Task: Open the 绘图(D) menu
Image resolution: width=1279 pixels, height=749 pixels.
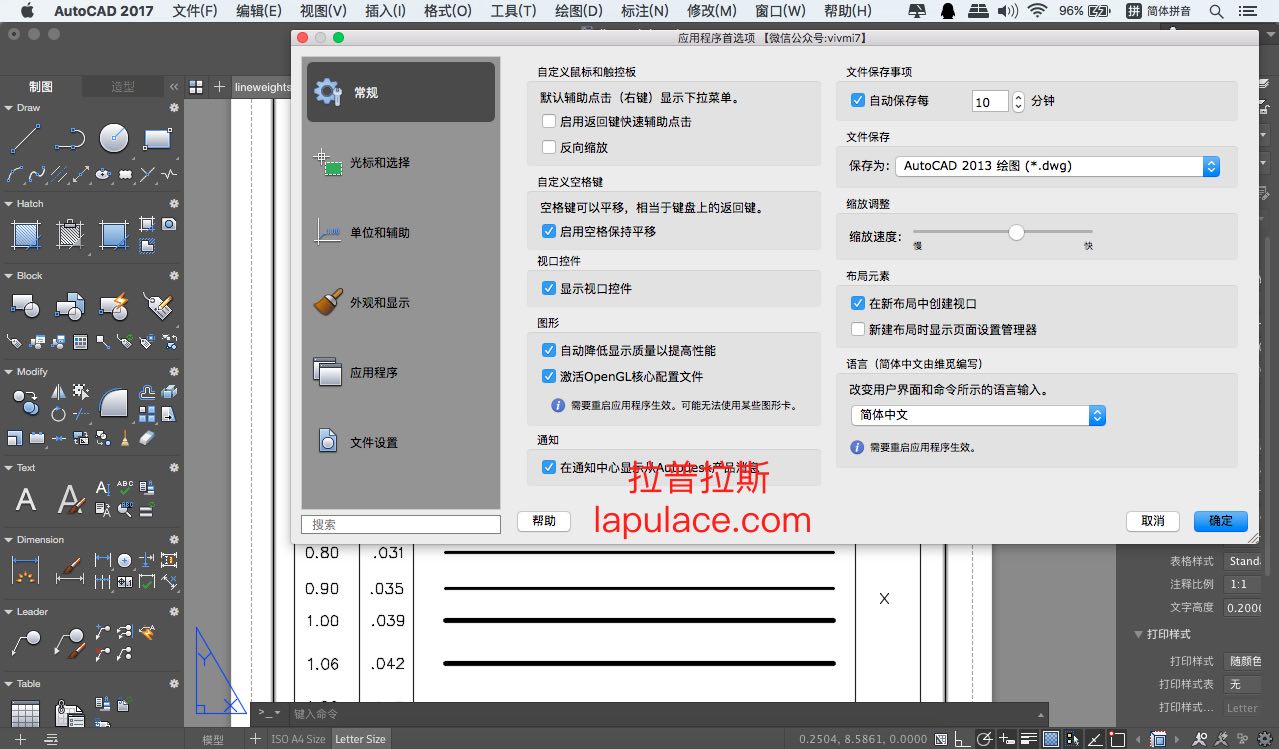Action: click(x=578, y=11)
